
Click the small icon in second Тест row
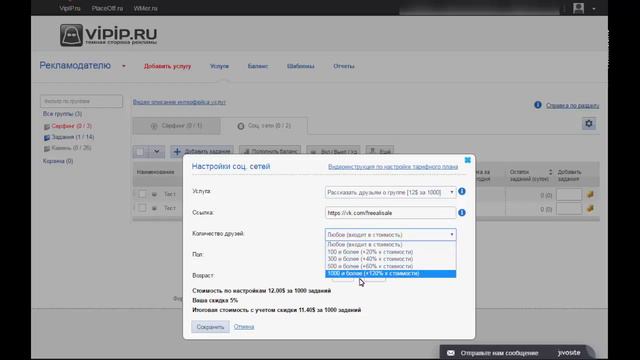154,209
